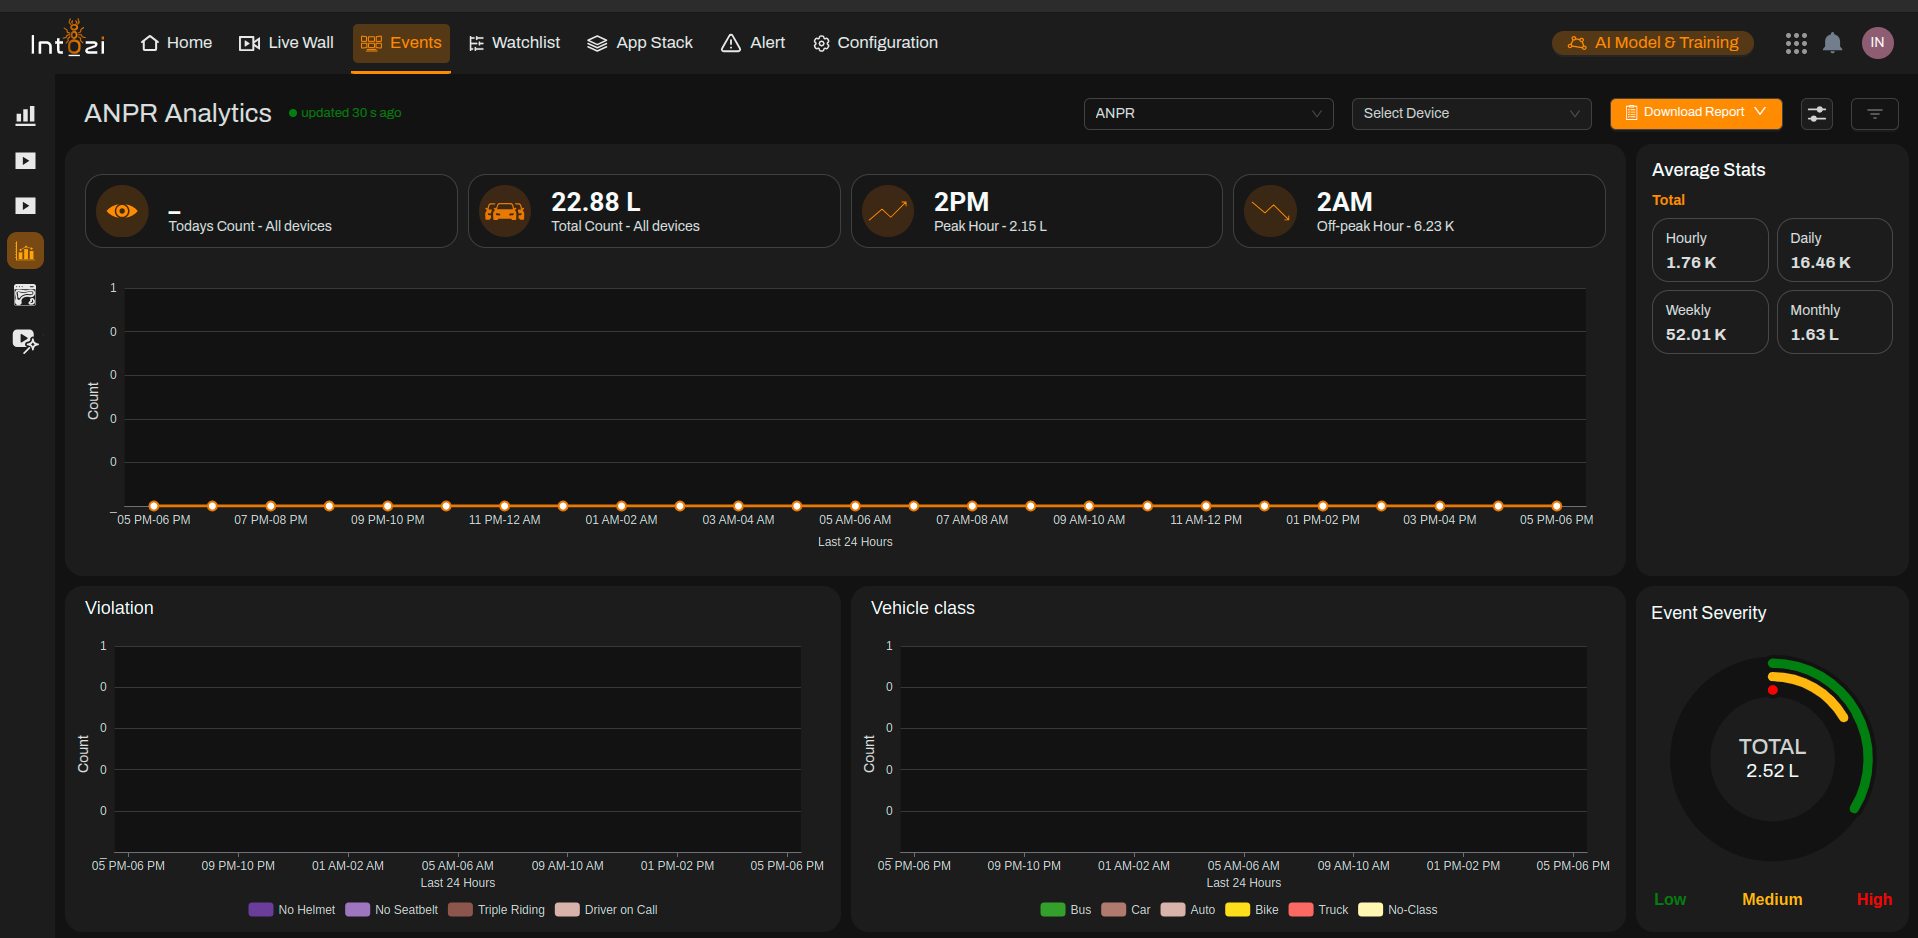
Task: Click the Intozi logo in the top left
Action: coord(68,38)
